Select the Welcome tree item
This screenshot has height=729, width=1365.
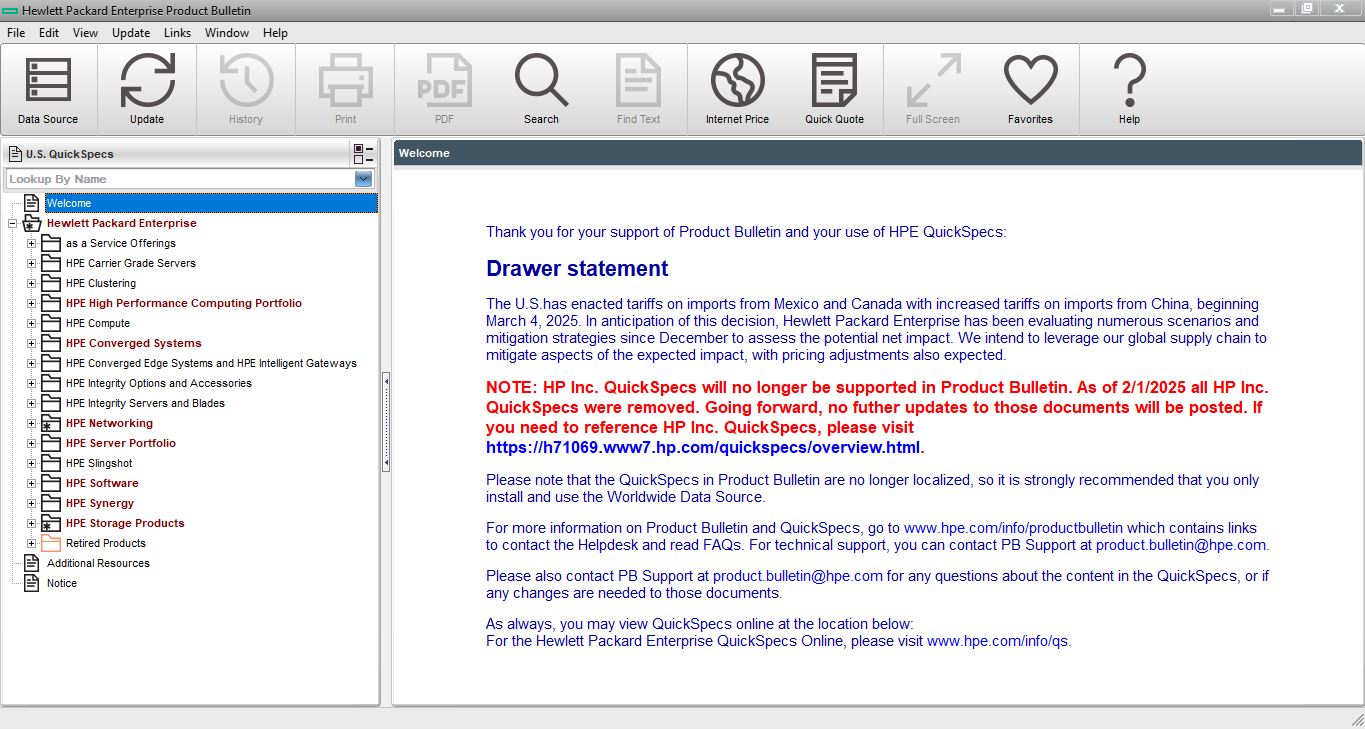[x=211, y=203]
